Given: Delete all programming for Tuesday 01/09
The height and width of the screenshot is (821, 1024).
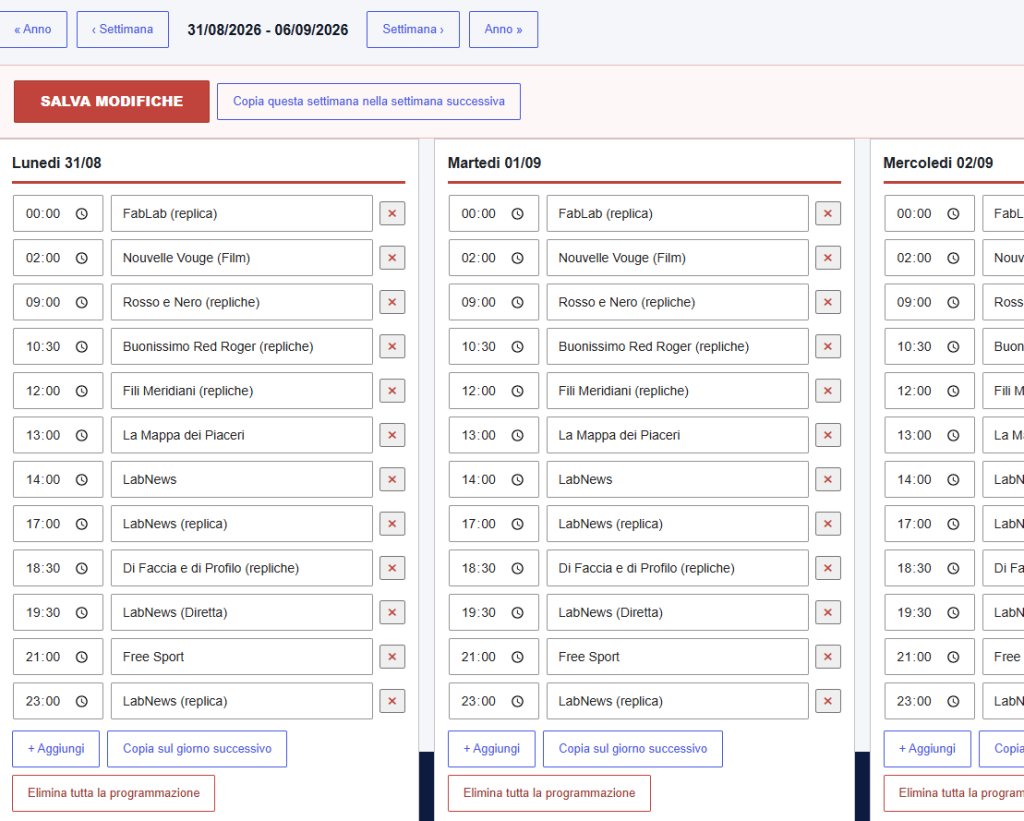Looking at the screenshot, I should coord(549,793).
